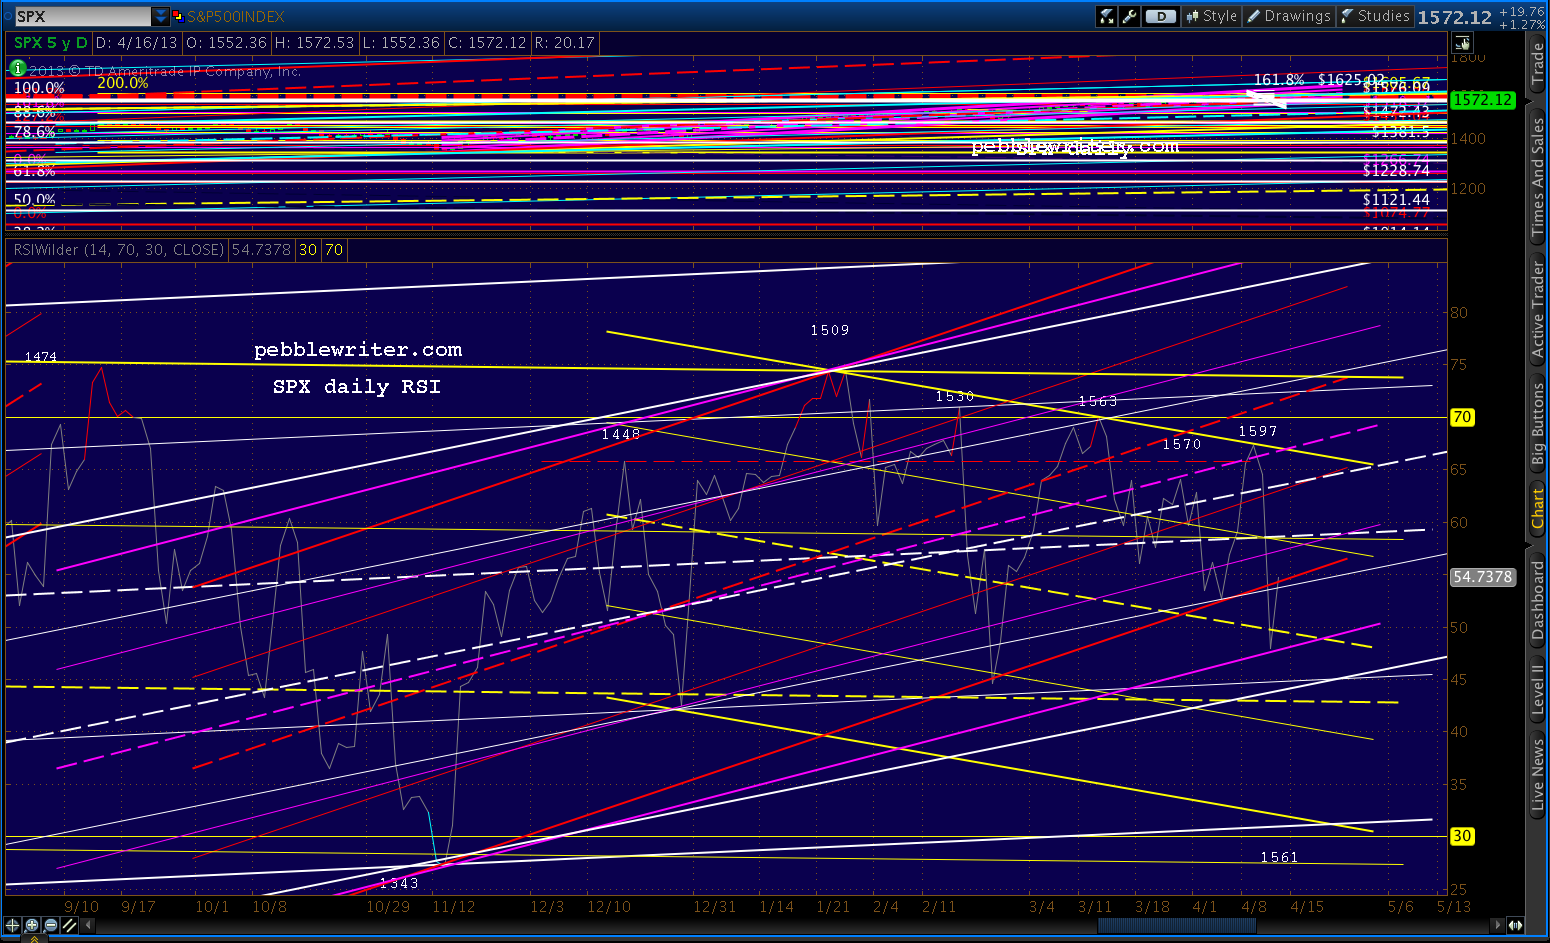Screen dimensions: 1550x943
Task: Click the expansion area toggle icon at bottom right
Action: [x=1515, y=925]
